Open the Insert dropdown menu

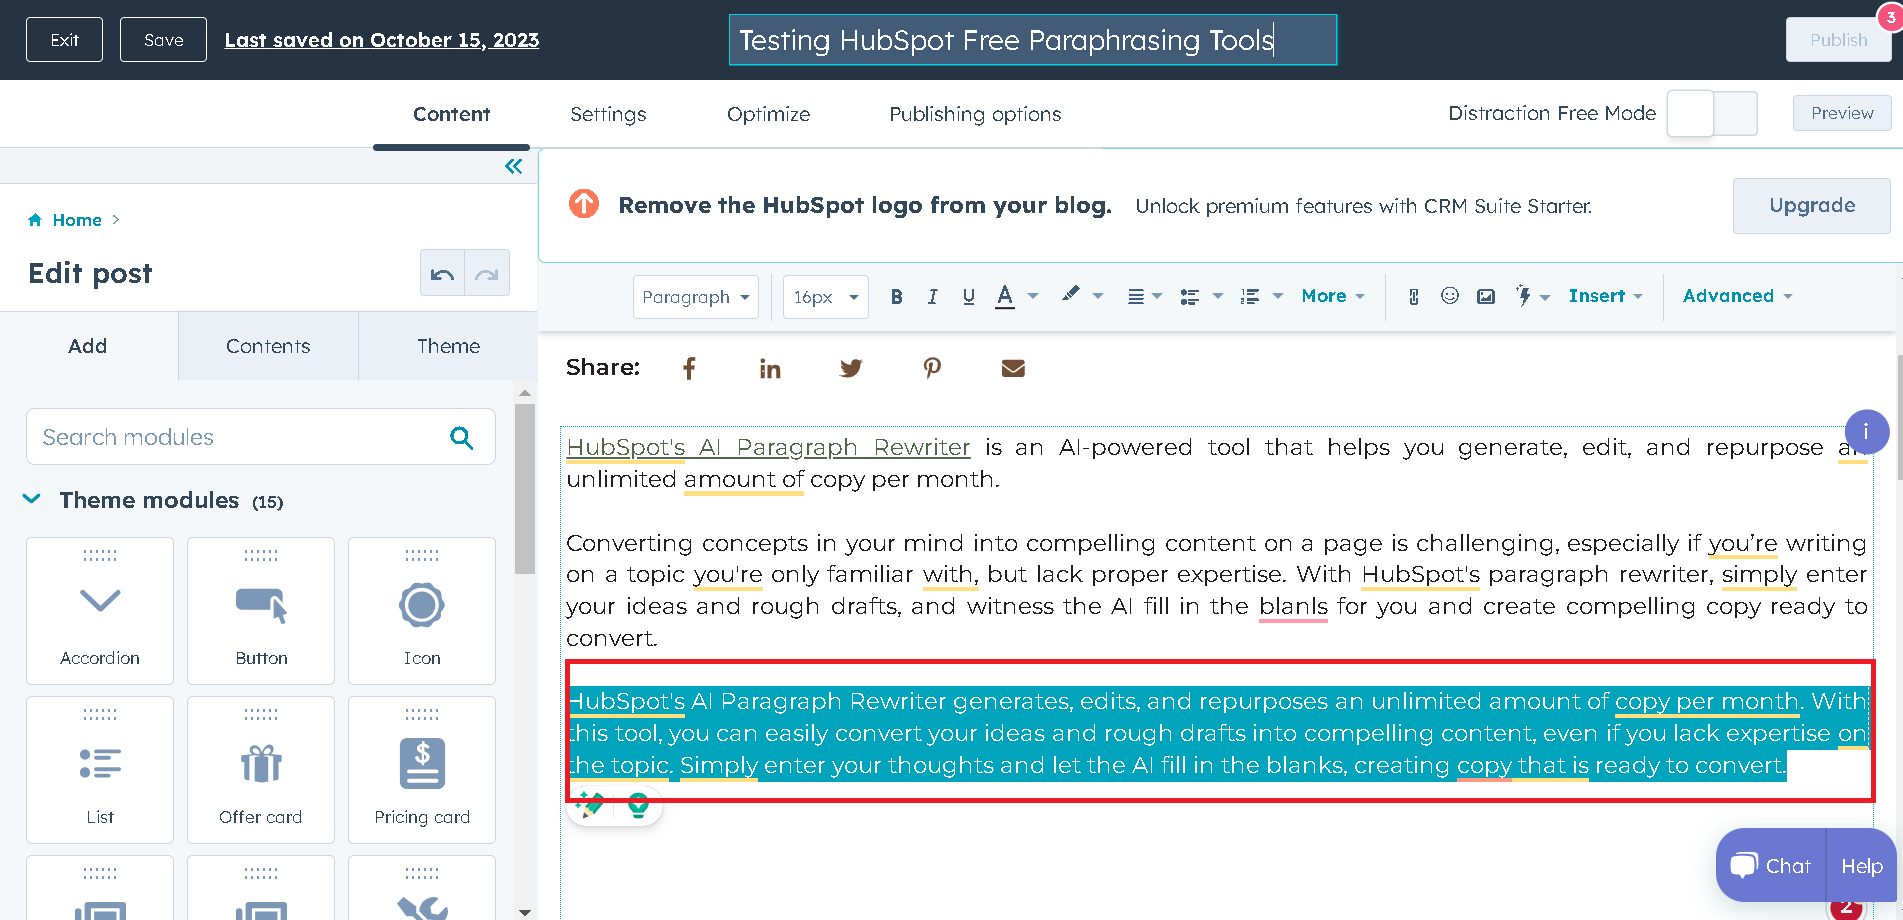coord(1605,296)
